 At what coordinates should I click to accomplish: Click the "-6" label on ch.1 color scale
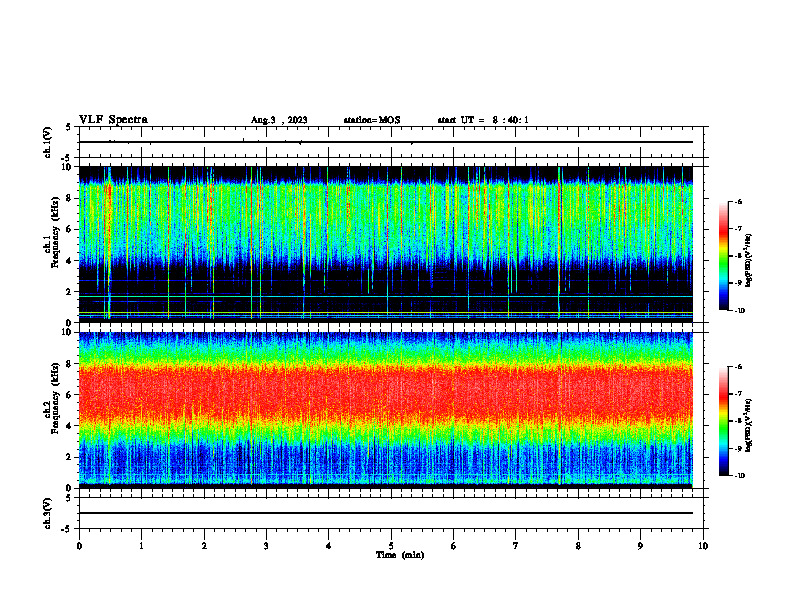(738, 202)
